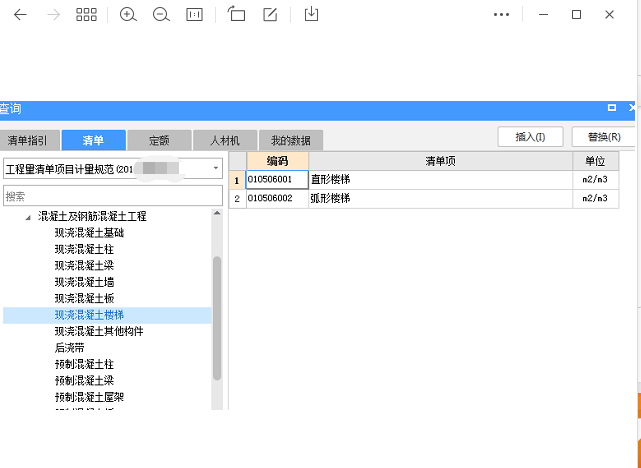
Task: Open the 我的数据 tab
Action: [291, 141]
